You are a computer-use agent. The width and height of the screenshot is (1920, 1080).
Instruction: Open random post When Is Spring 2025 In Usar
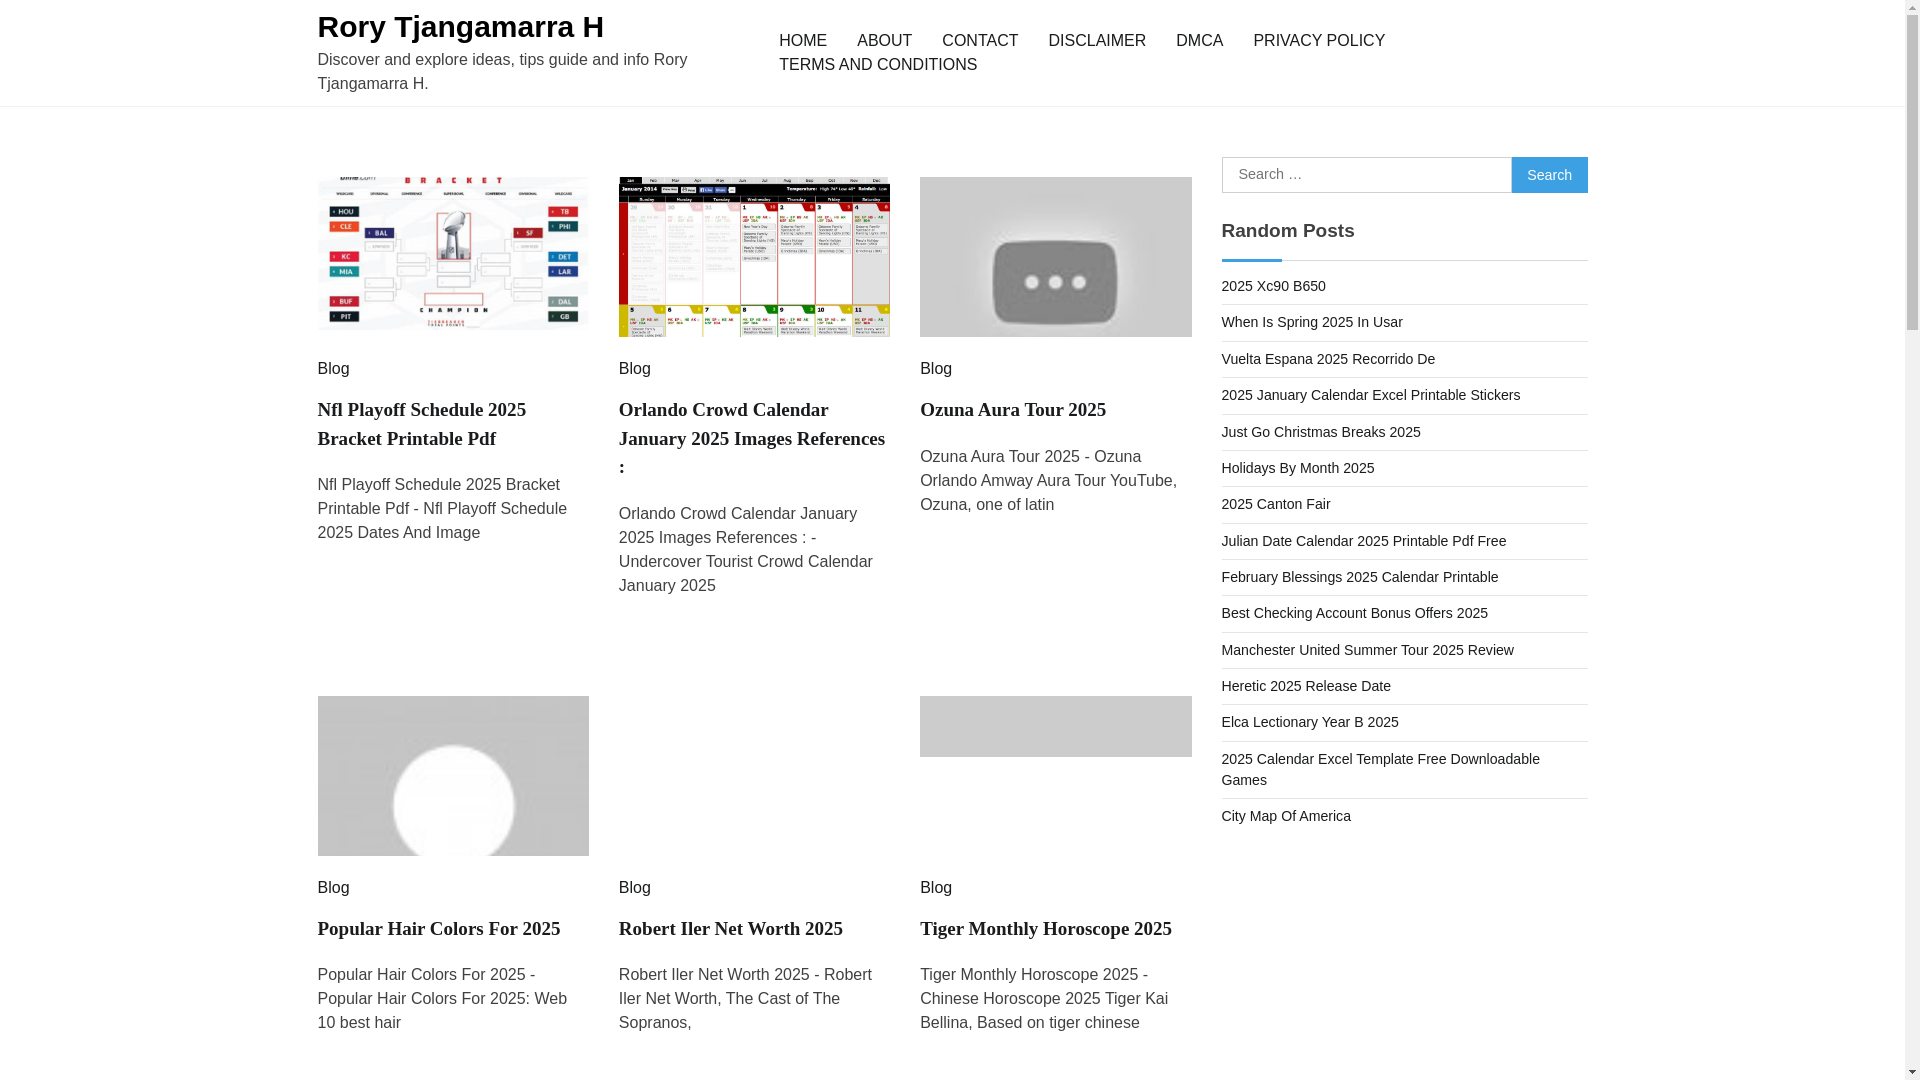coord(1312,322)
